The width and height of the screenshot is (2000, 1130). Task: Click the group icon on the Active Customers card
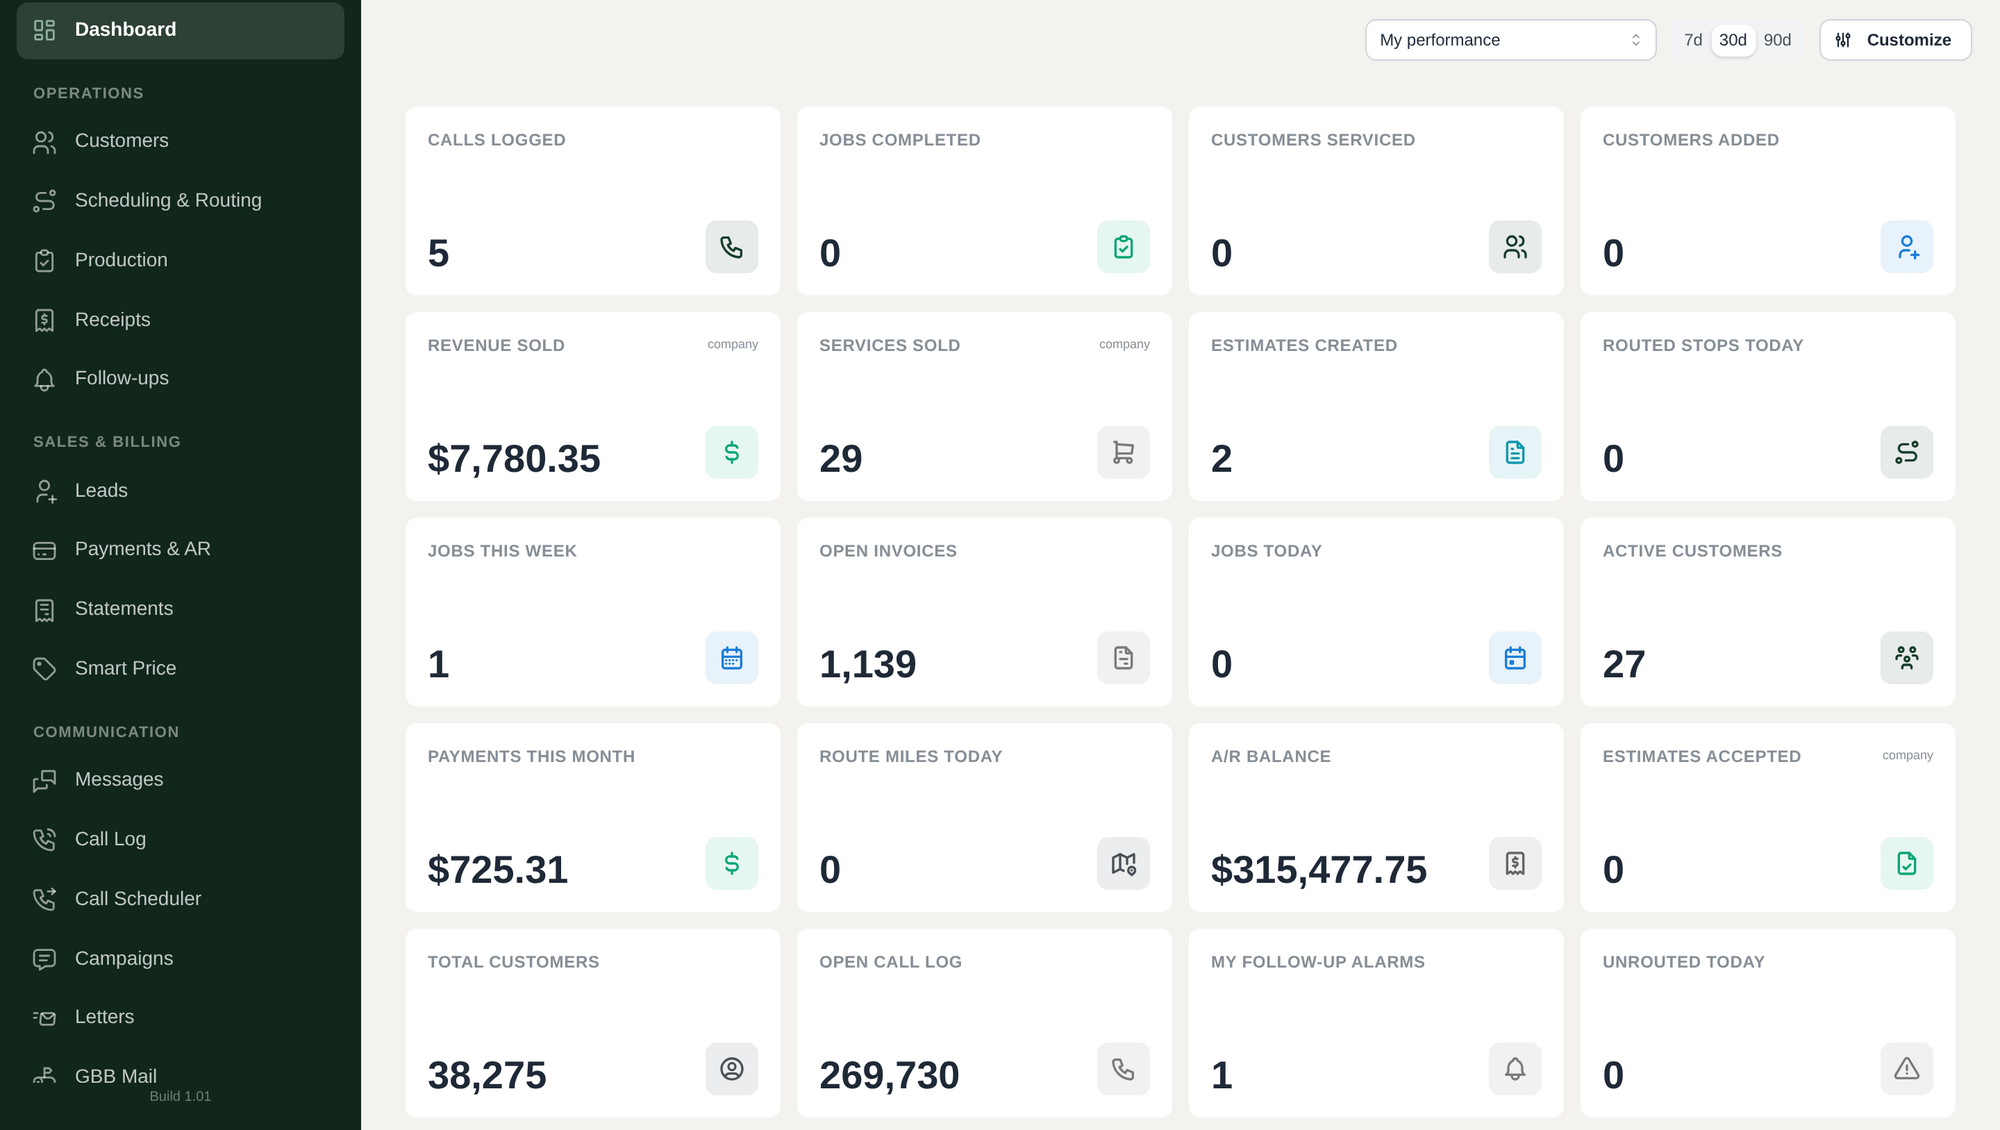(x=1907, y=658)
